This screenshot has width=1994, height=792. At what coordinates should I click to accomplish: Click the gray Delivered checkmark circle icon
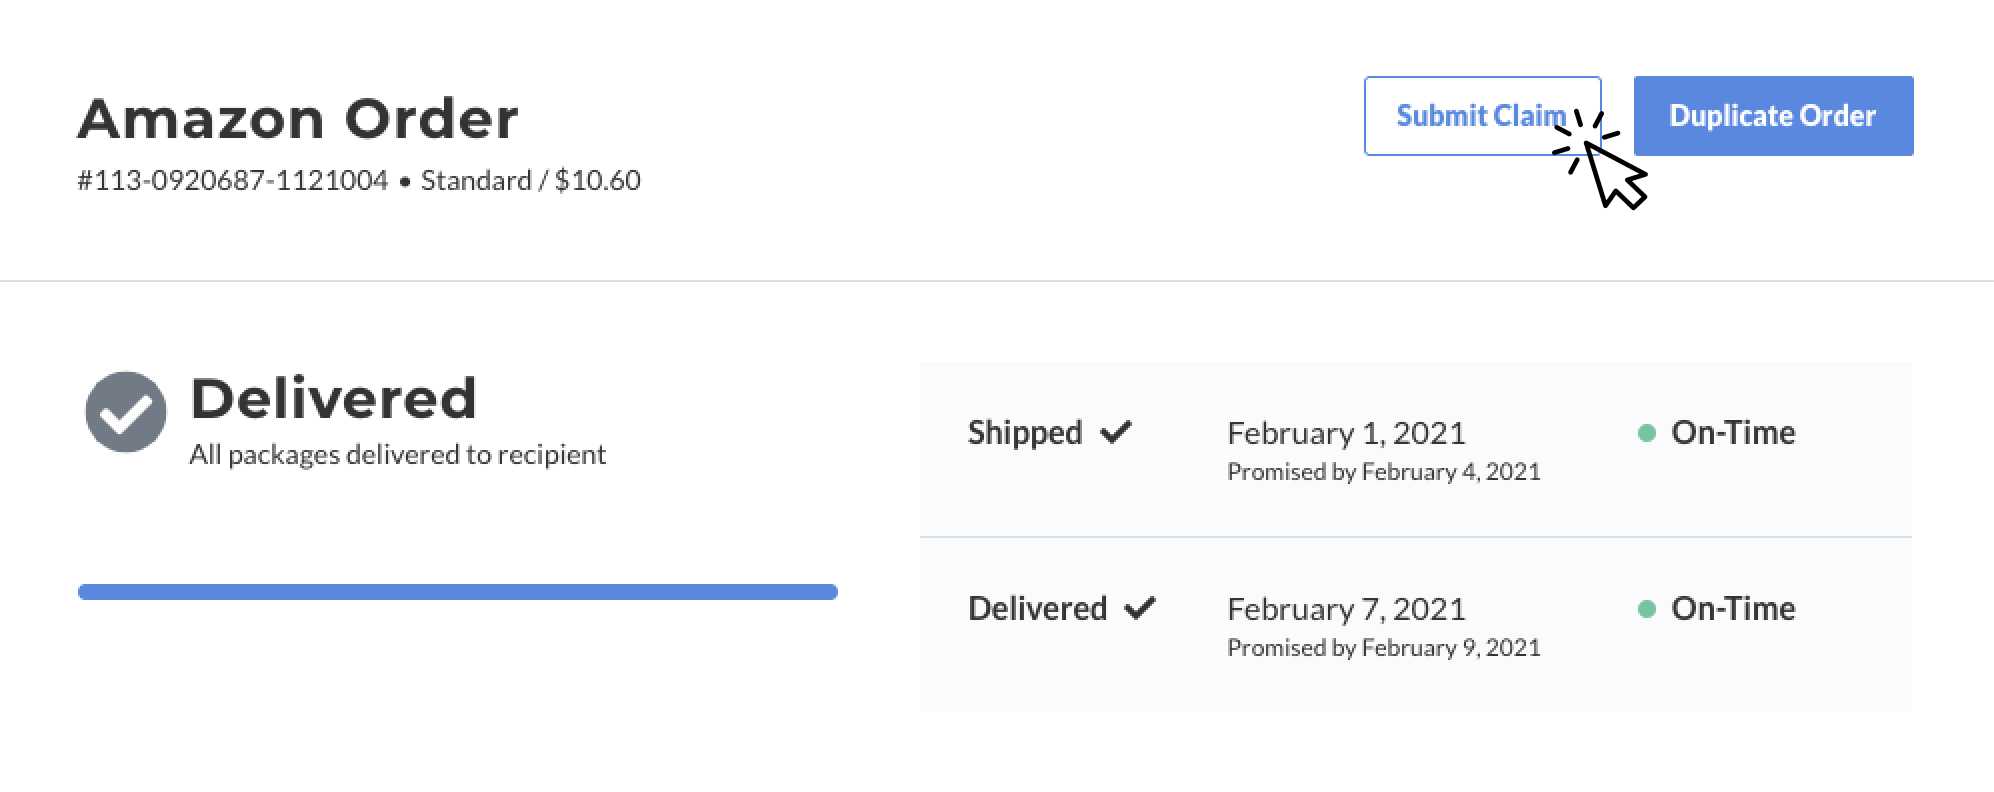point(126,412)
